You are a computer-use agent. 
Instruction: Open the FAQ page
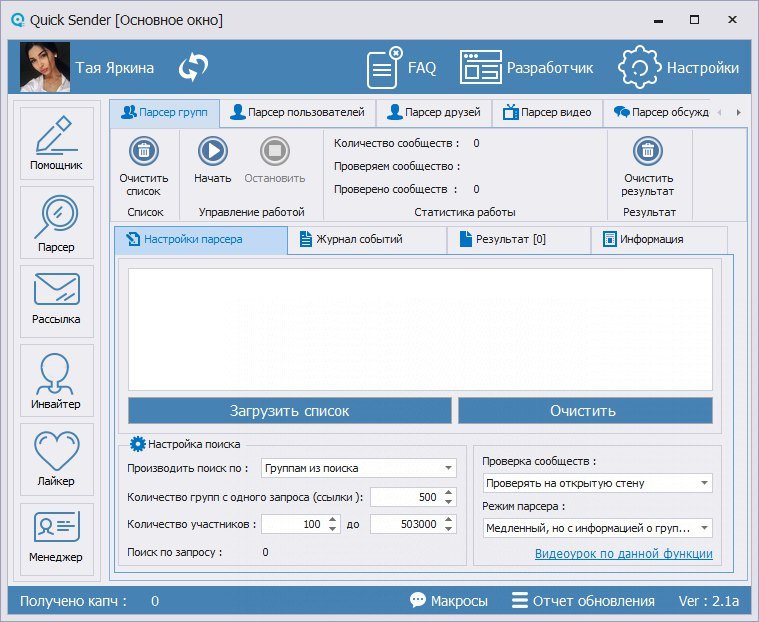tap(402, 68)
